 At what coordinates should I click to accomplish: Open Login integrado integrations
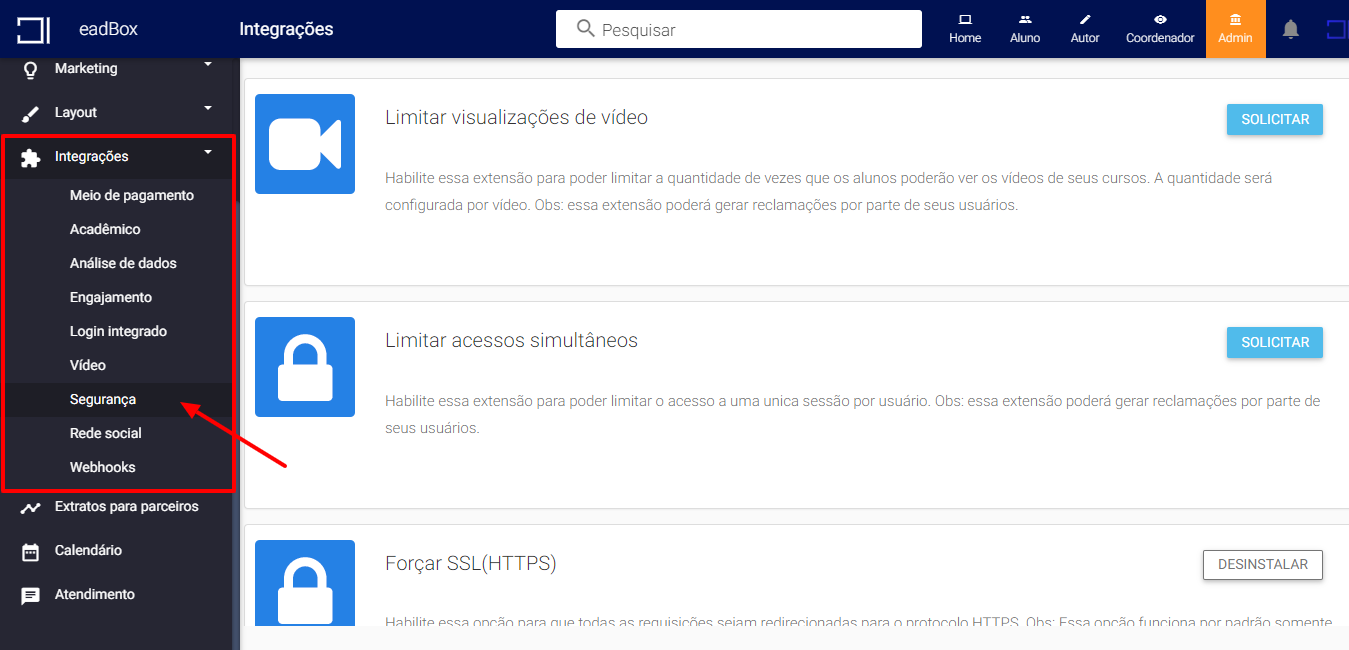118,331
